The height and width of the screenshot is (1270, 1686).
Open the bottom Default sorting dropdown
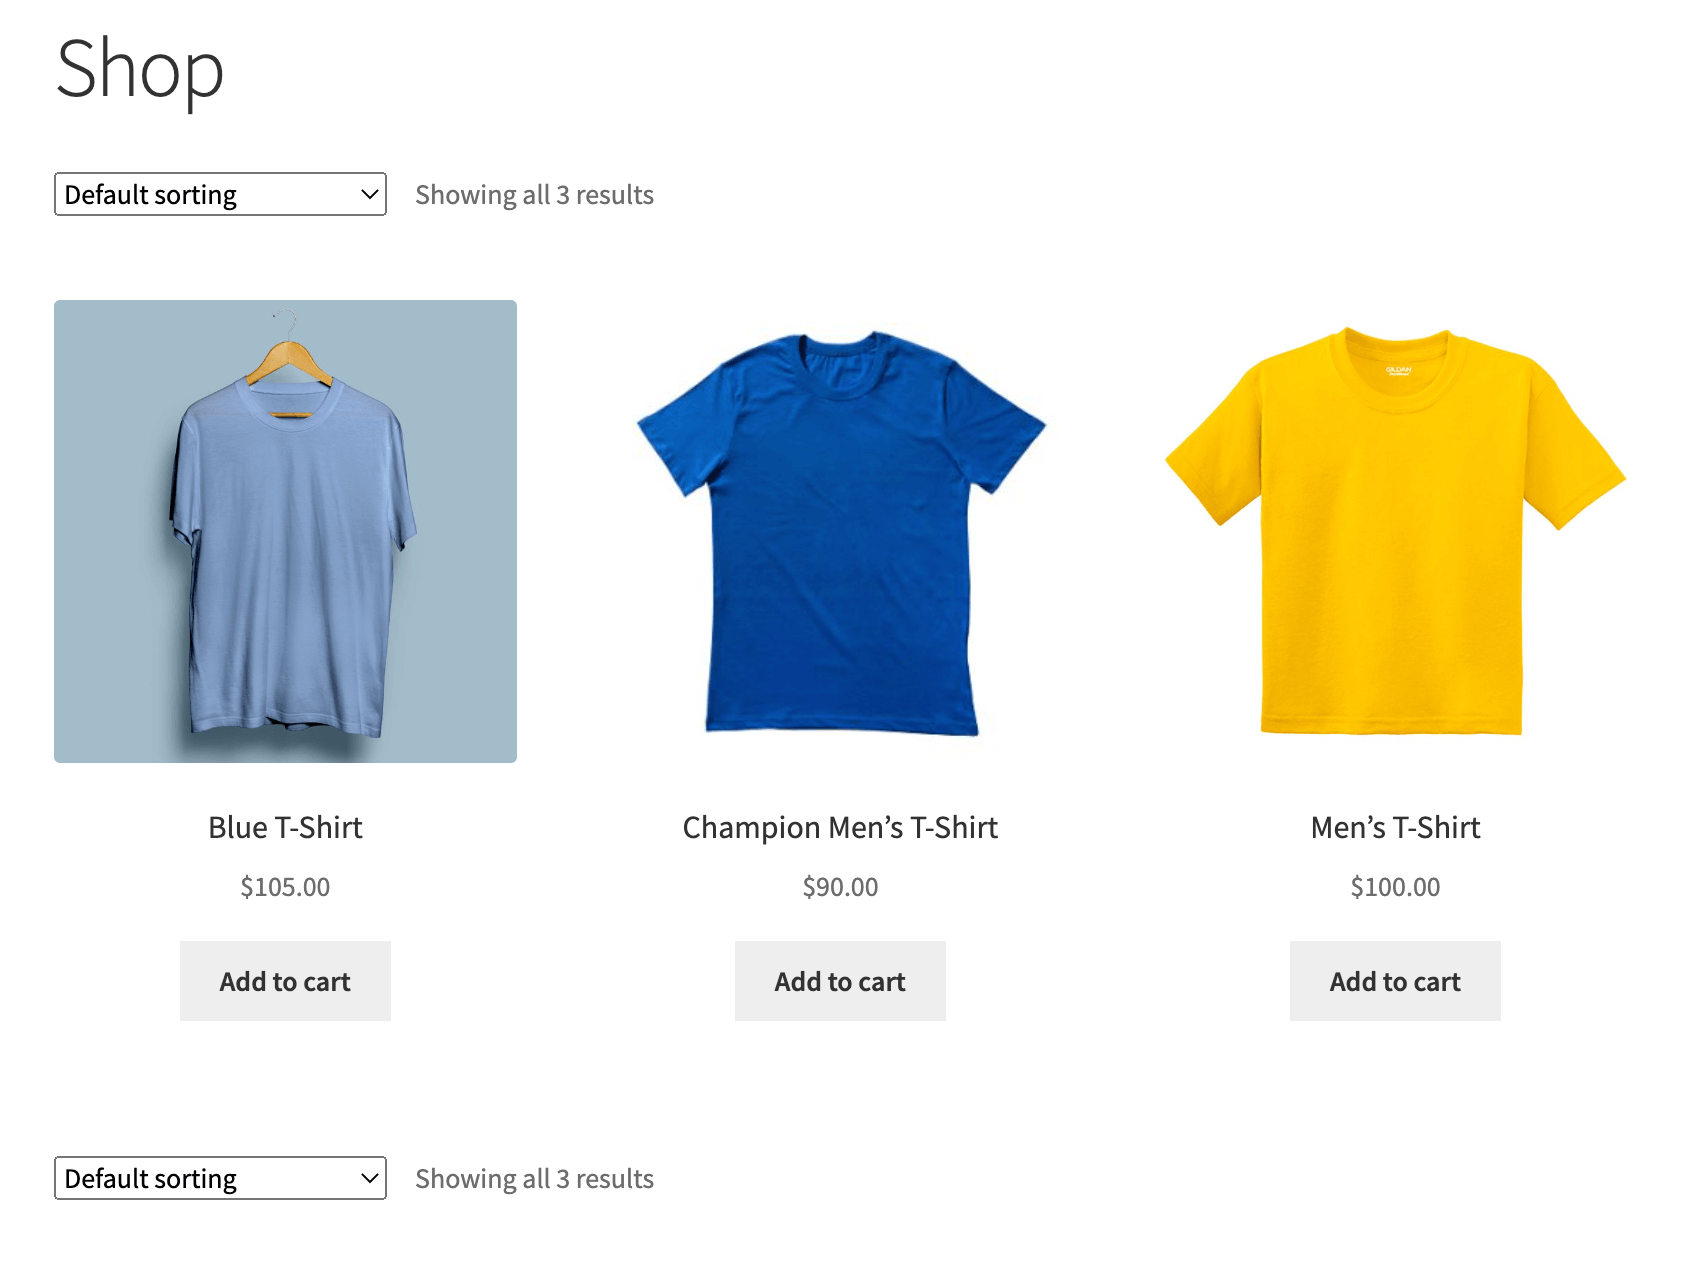coord(219,1178)
